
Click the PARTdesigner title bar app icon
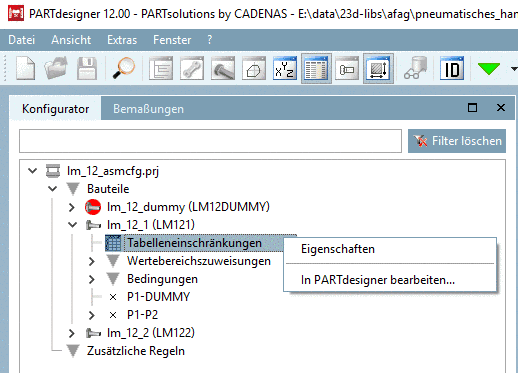pyautogui.click(x=16, y=13)
